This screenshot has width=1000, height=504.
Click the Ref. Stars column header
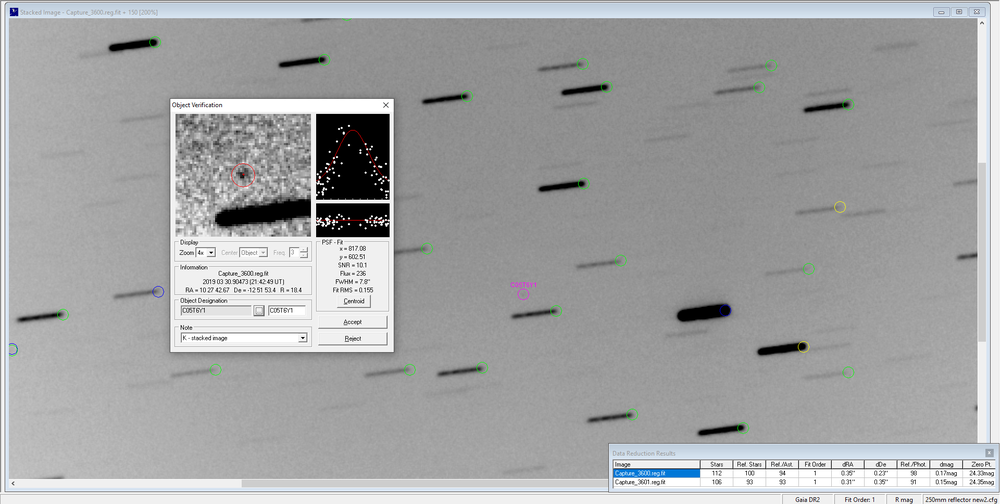click(x=749, y=464)
